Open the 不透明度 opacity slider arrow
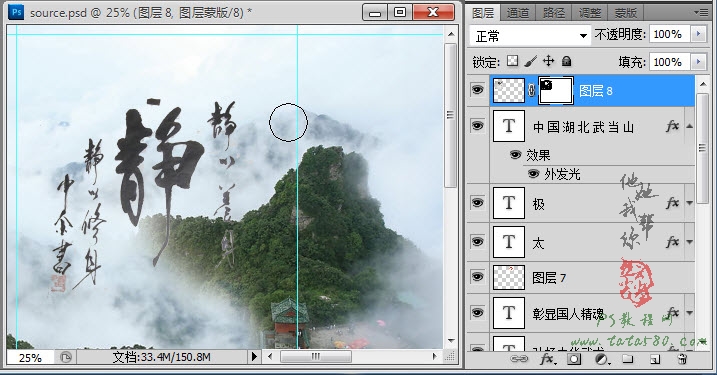717x375 pixels. pyautogui.click(x=698, y=34)
